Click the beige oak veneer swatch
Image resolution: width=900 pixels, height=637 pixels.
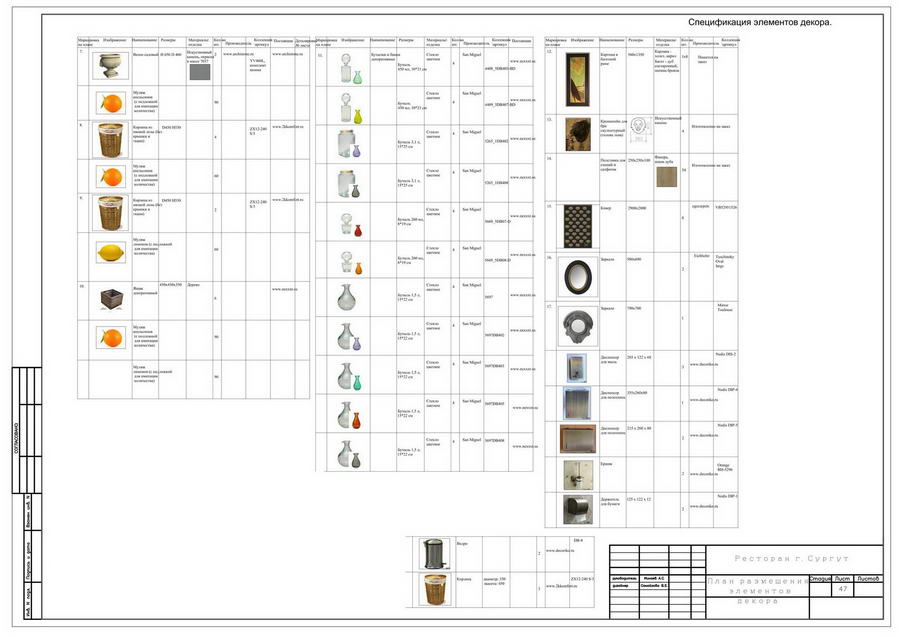pos(666,177)
